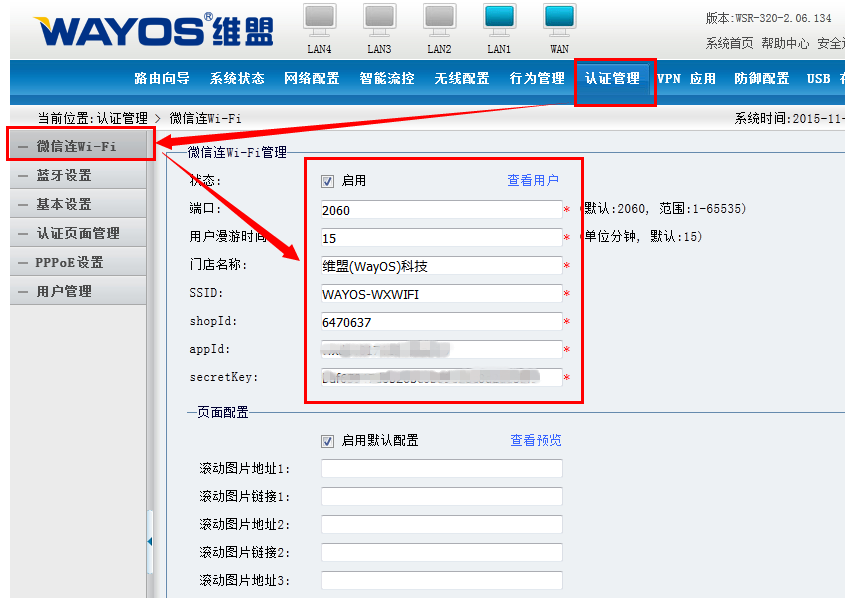This screenshot has width=845, height=598.
Task: Open the VPN menu
Action: [669, 79]
